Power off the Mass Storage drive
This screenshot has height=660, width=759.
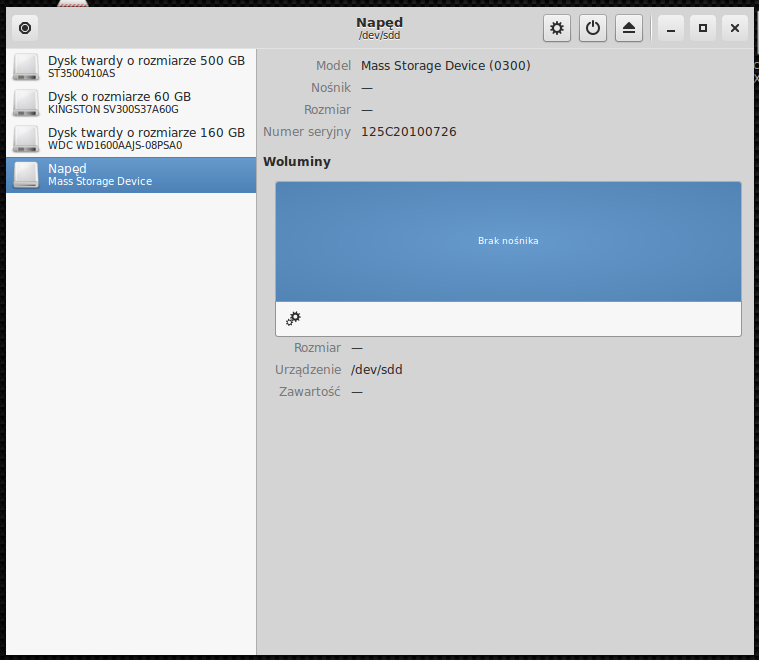(593, 28)
